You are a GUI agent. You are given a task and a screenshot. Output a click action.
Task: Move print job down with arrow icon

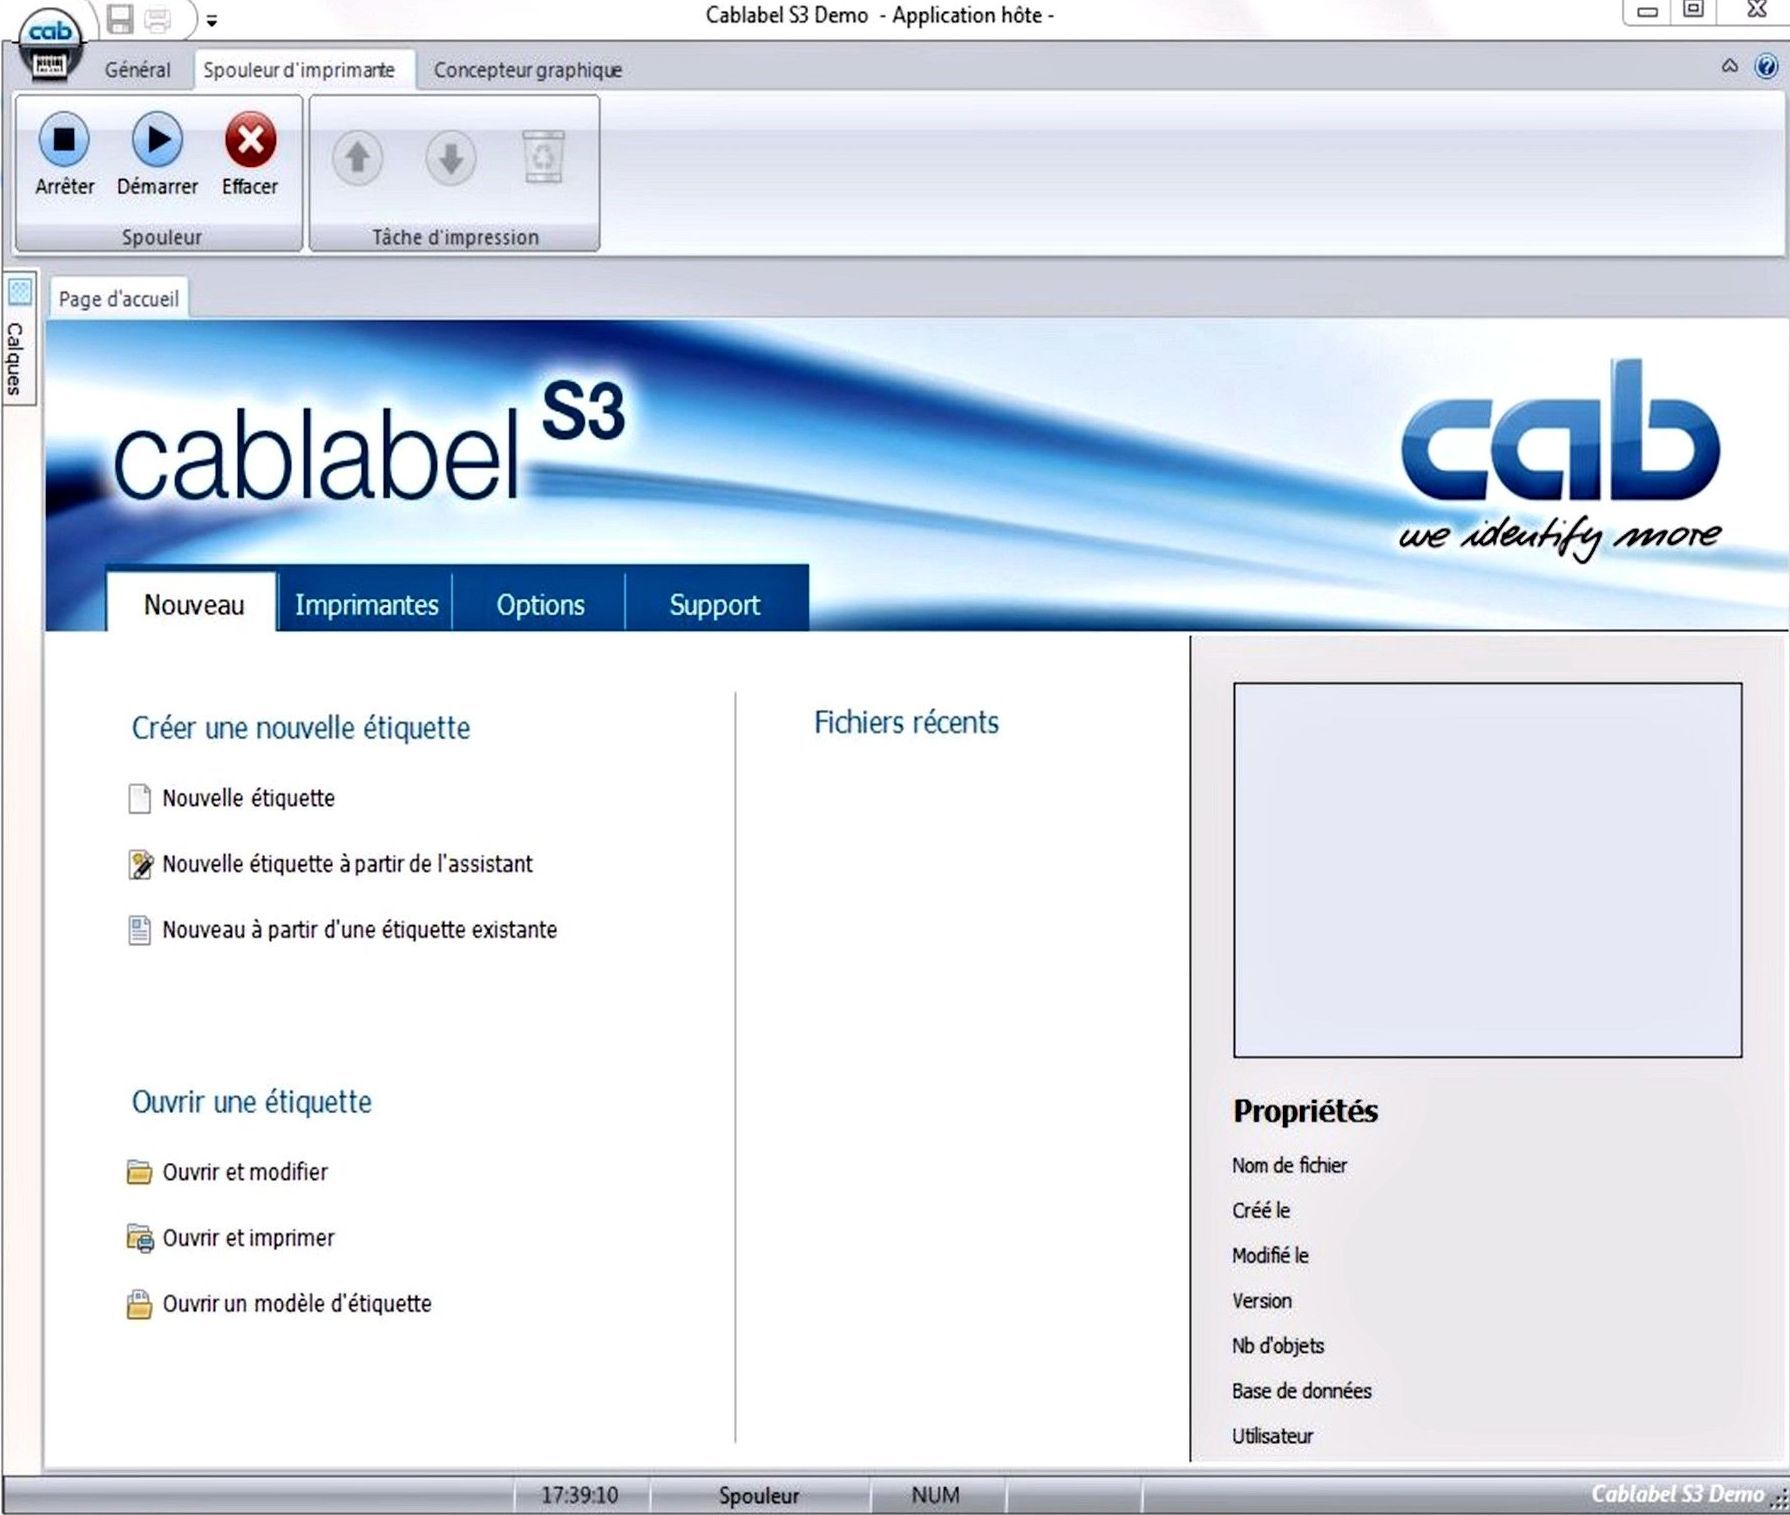point(450,158)
